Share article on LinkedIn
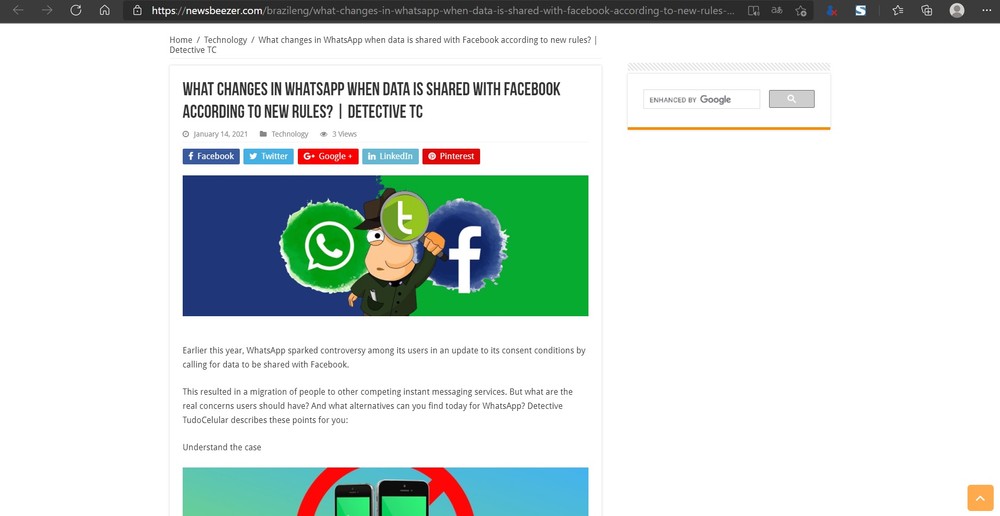 (x=390, y=156)
